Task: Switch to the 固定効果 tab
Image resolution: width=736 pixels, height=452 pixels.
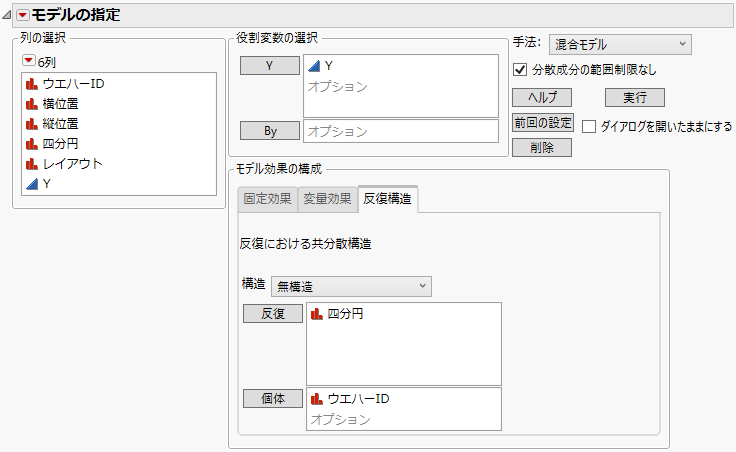Action: (267, 199)
